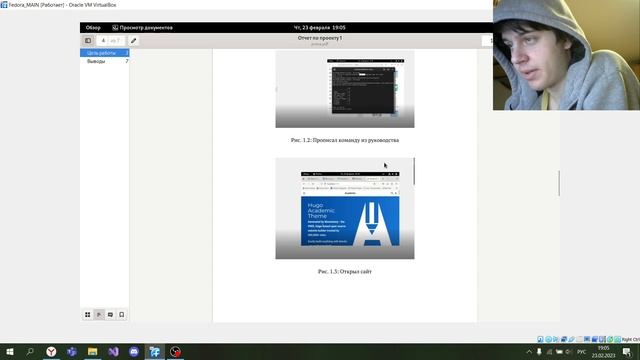This screenshot has width=640, height=360.
Task: Open the Windows notification center
Action: click(627, 351)
